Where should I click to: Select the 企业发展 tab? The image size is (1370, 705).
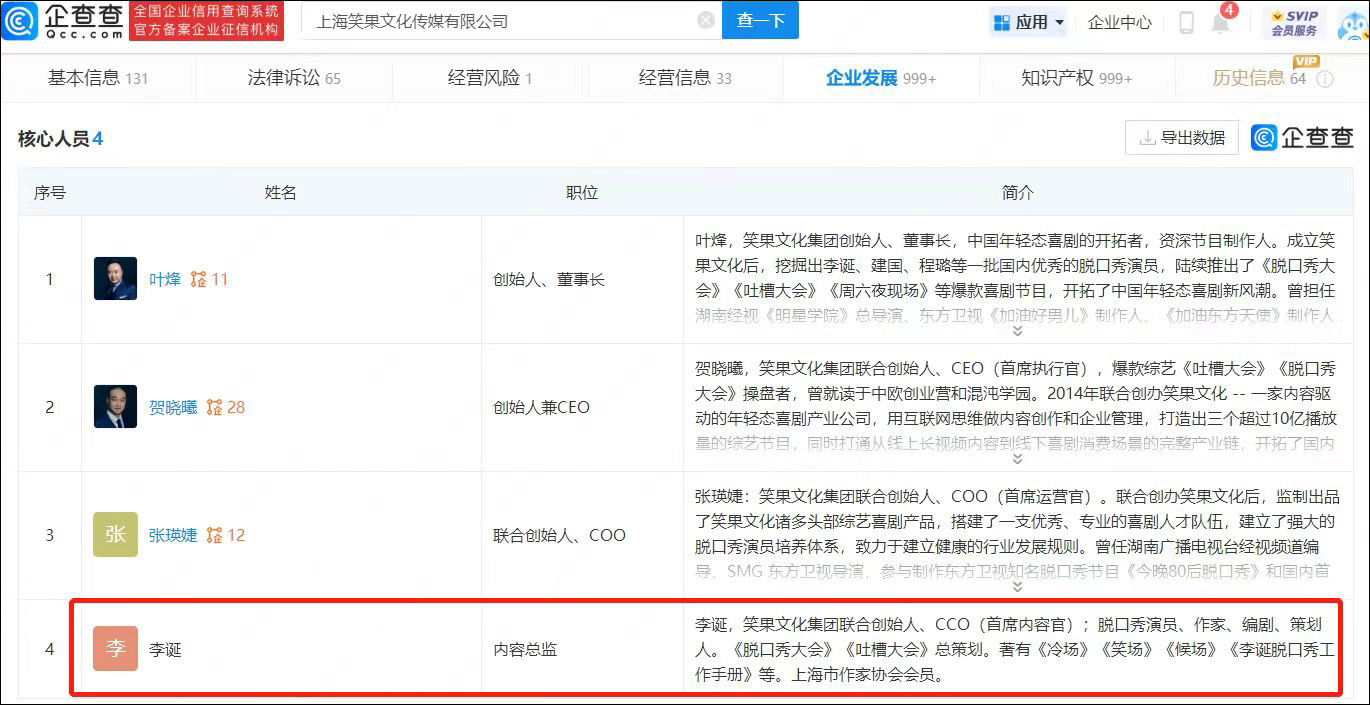click(881, 78)
